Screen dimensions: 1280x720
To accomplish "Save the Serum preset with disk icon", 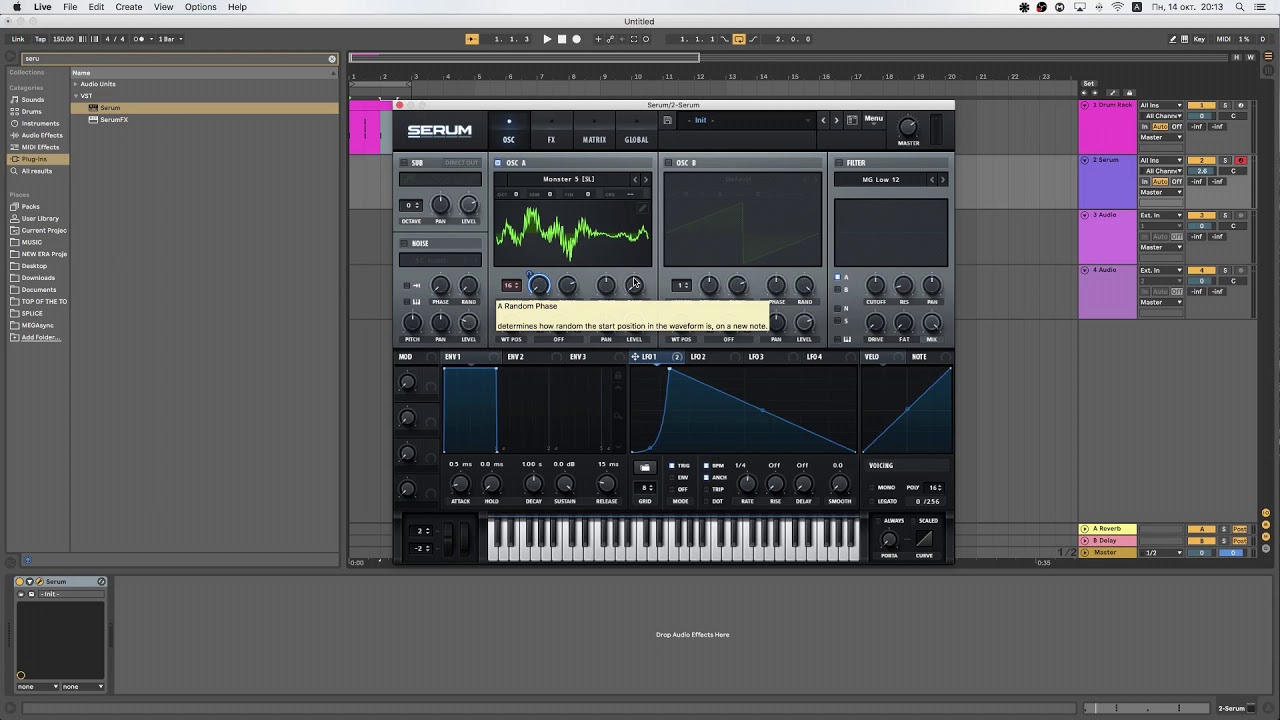I will pos(667,120).
